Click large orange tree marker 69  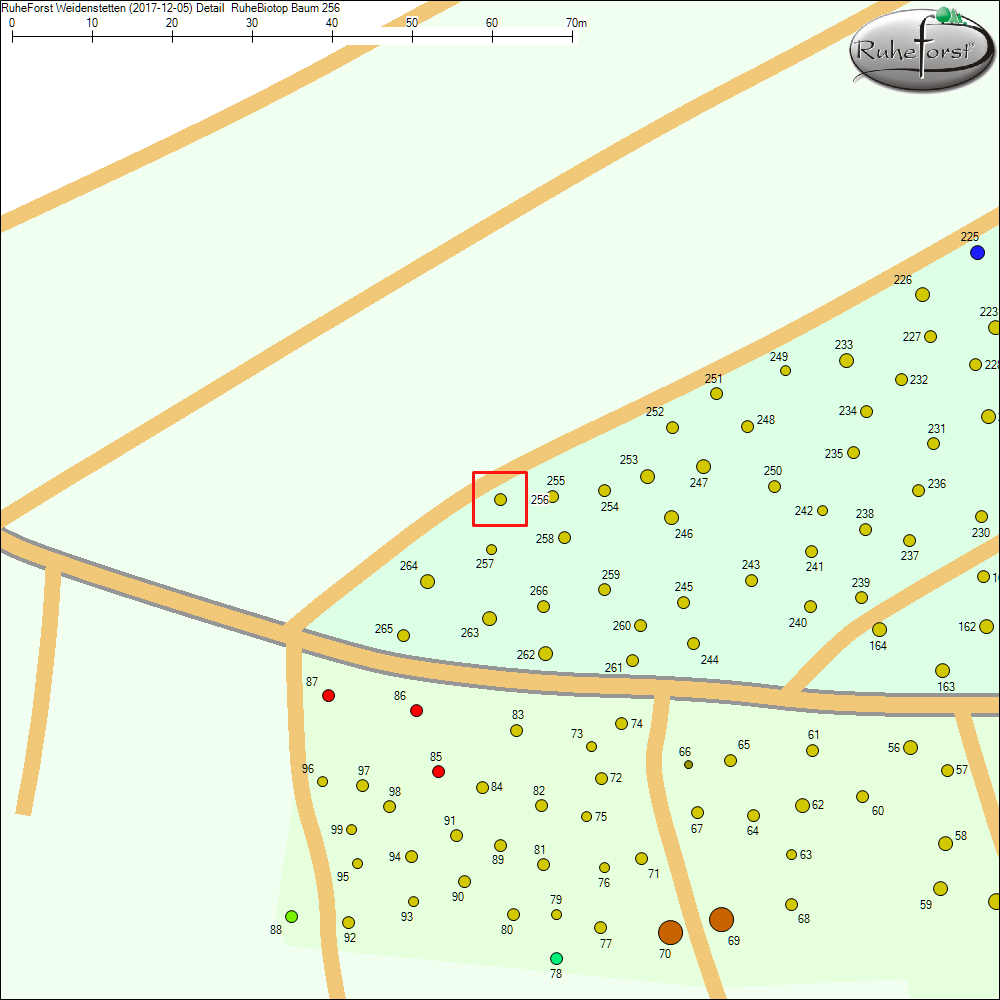[x=721, y=919]
